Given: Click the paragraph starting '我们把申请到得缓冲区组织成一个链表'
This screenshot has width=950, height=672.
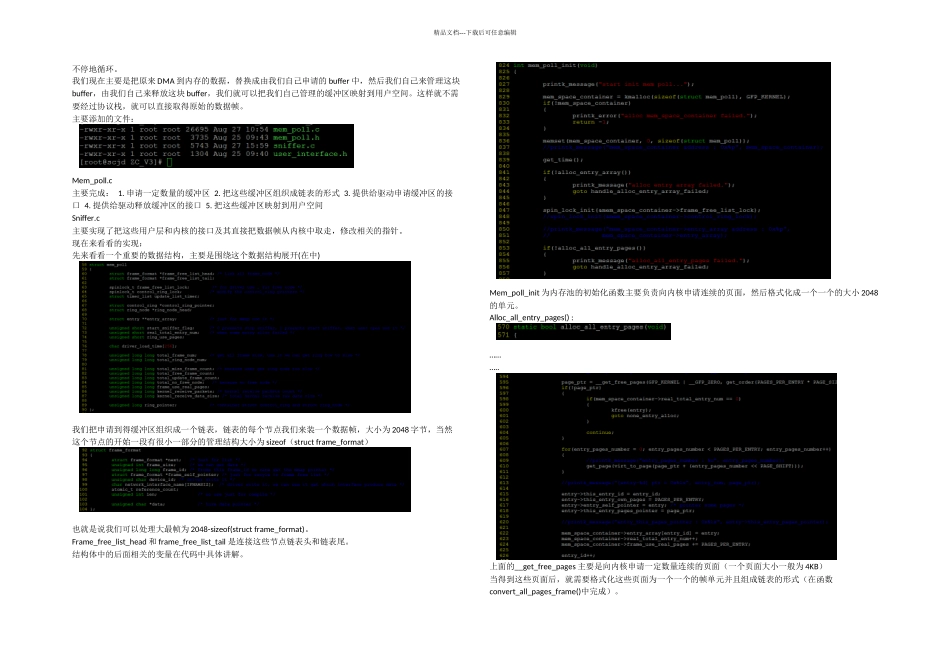Looking at the screenshot, I should click(262, 436).
